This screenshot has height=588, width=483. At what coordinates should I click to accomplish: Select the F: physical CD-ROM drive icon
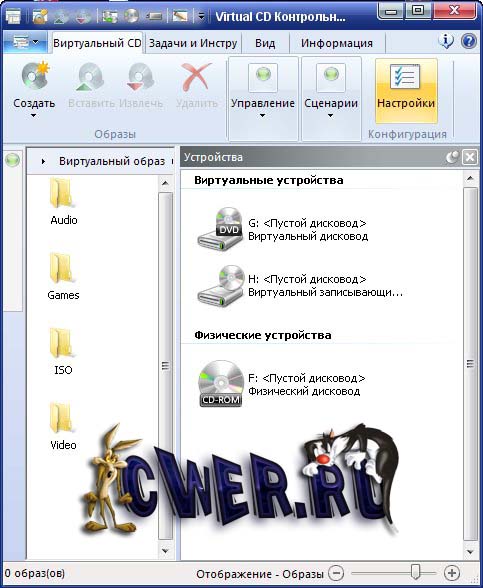click(x=220, y=384)
